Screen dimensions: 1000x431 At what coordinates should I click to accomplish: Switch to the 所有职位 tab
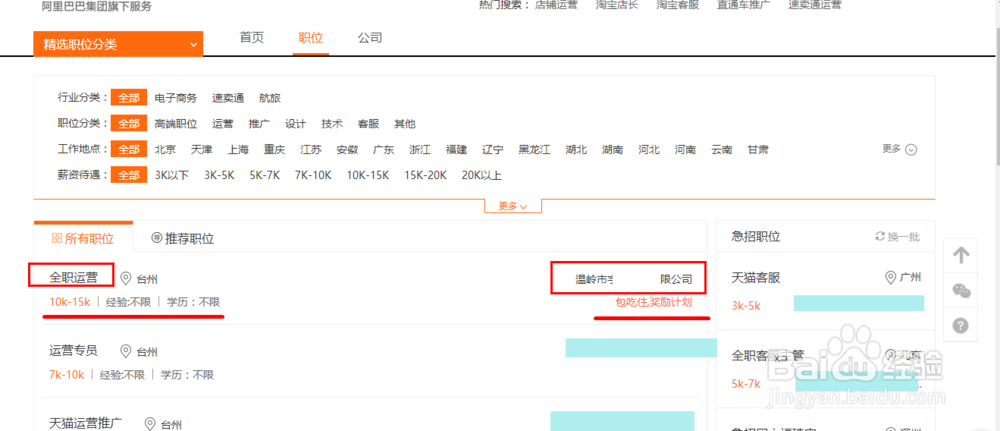(83, 238)
